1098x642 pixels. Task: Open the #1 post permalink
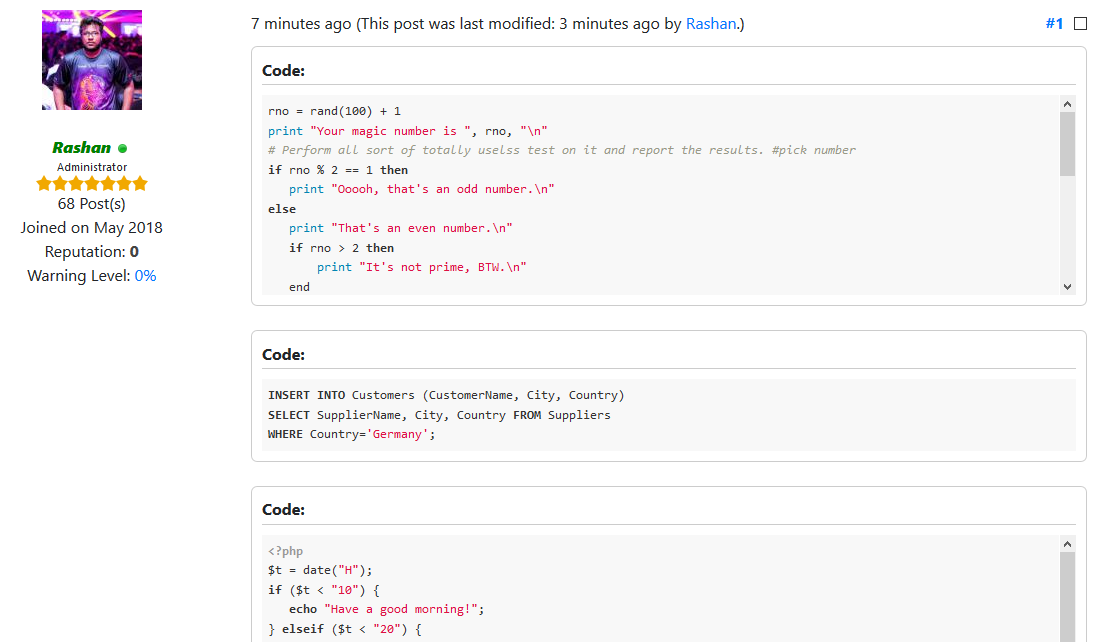1054,23
